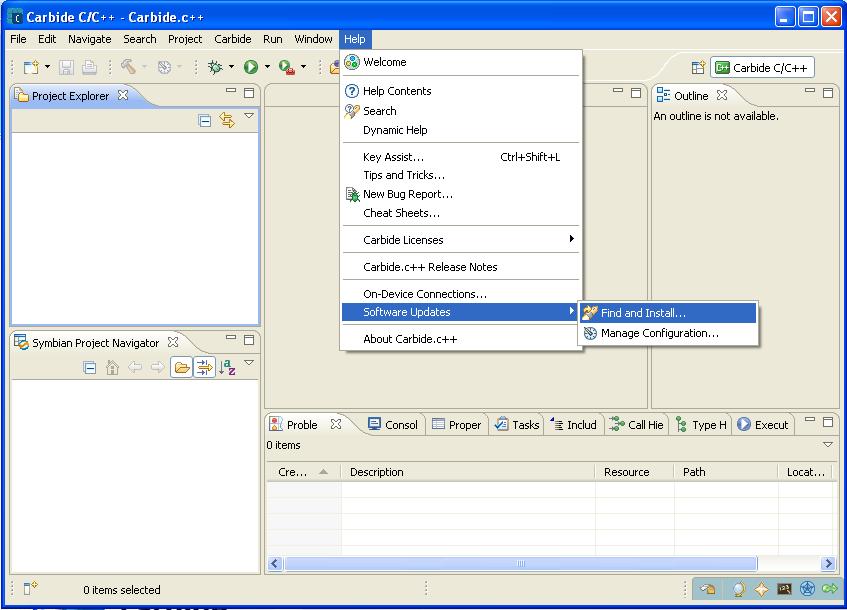Screen dimensions: 847x610
Task: Open Project Explorer view menu triangle
Action: click(249, 116)
